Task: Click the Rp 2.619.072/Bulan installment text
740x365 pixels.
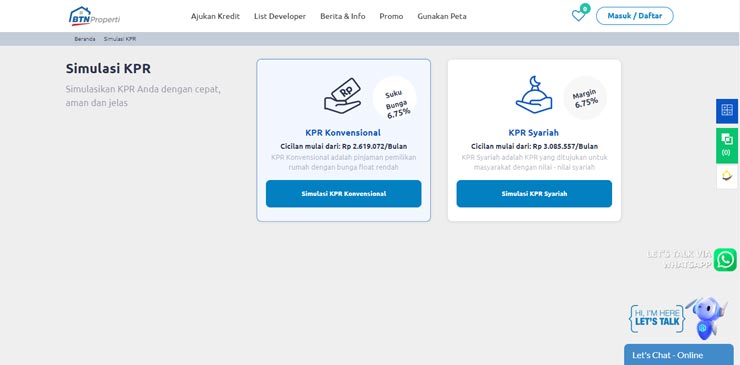Action: click(x=375, y=146)
